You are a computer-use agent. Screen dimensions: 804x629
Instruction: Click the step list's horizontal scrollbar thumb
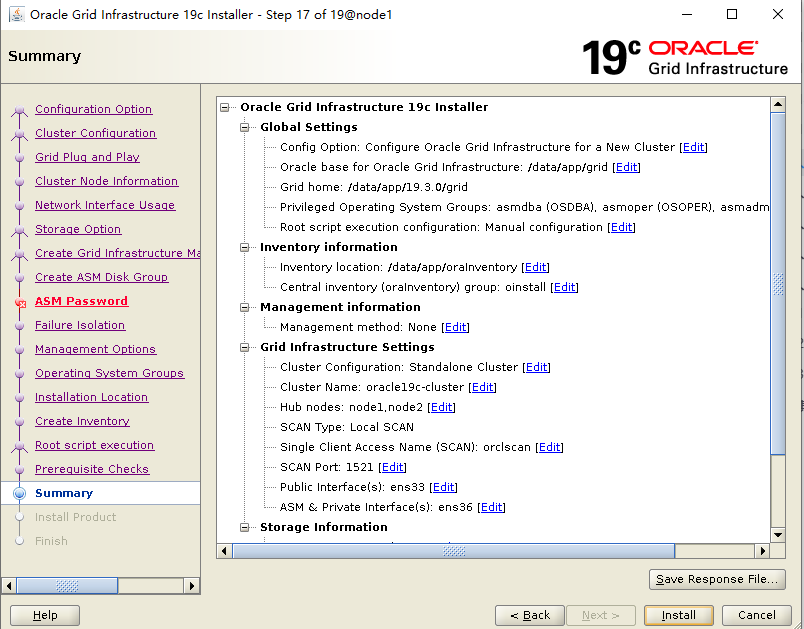pyautogui.click(x=67, y=585)
